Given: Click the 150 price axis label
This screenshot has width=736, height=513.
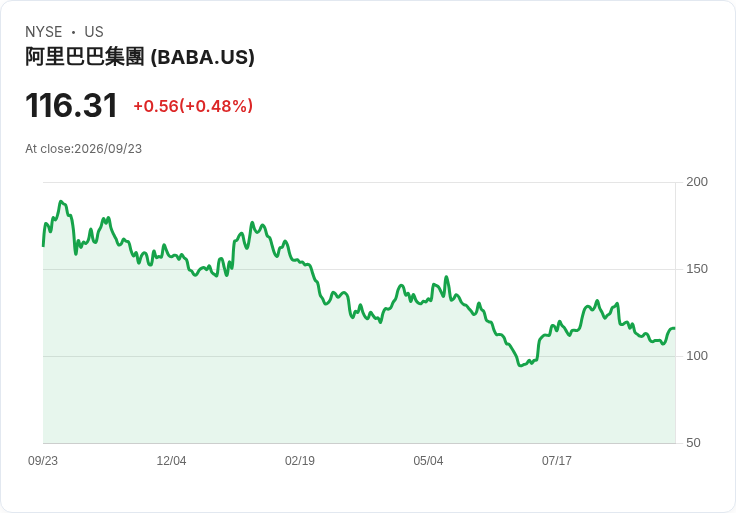Looking at the screenshot, I should tap(697, 269).
